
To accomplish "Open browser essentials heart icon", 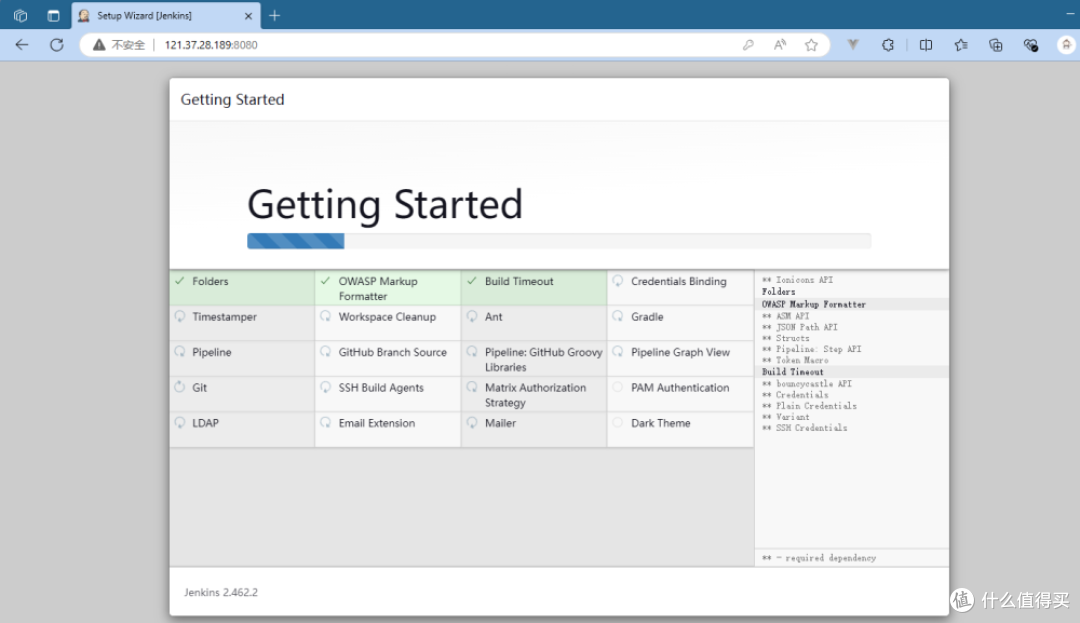I will (1031, 45).
